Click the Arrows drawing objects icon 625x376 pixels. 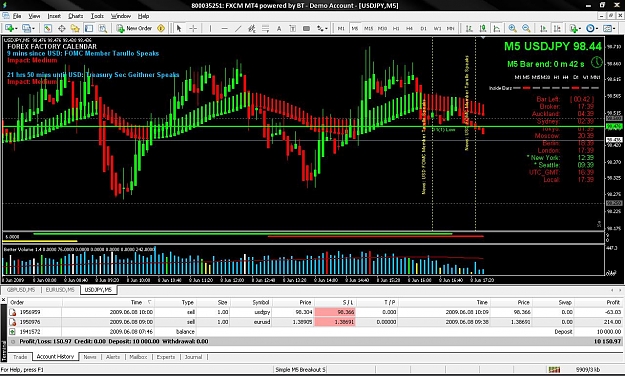pyautogui.click(x=320, y=28)
